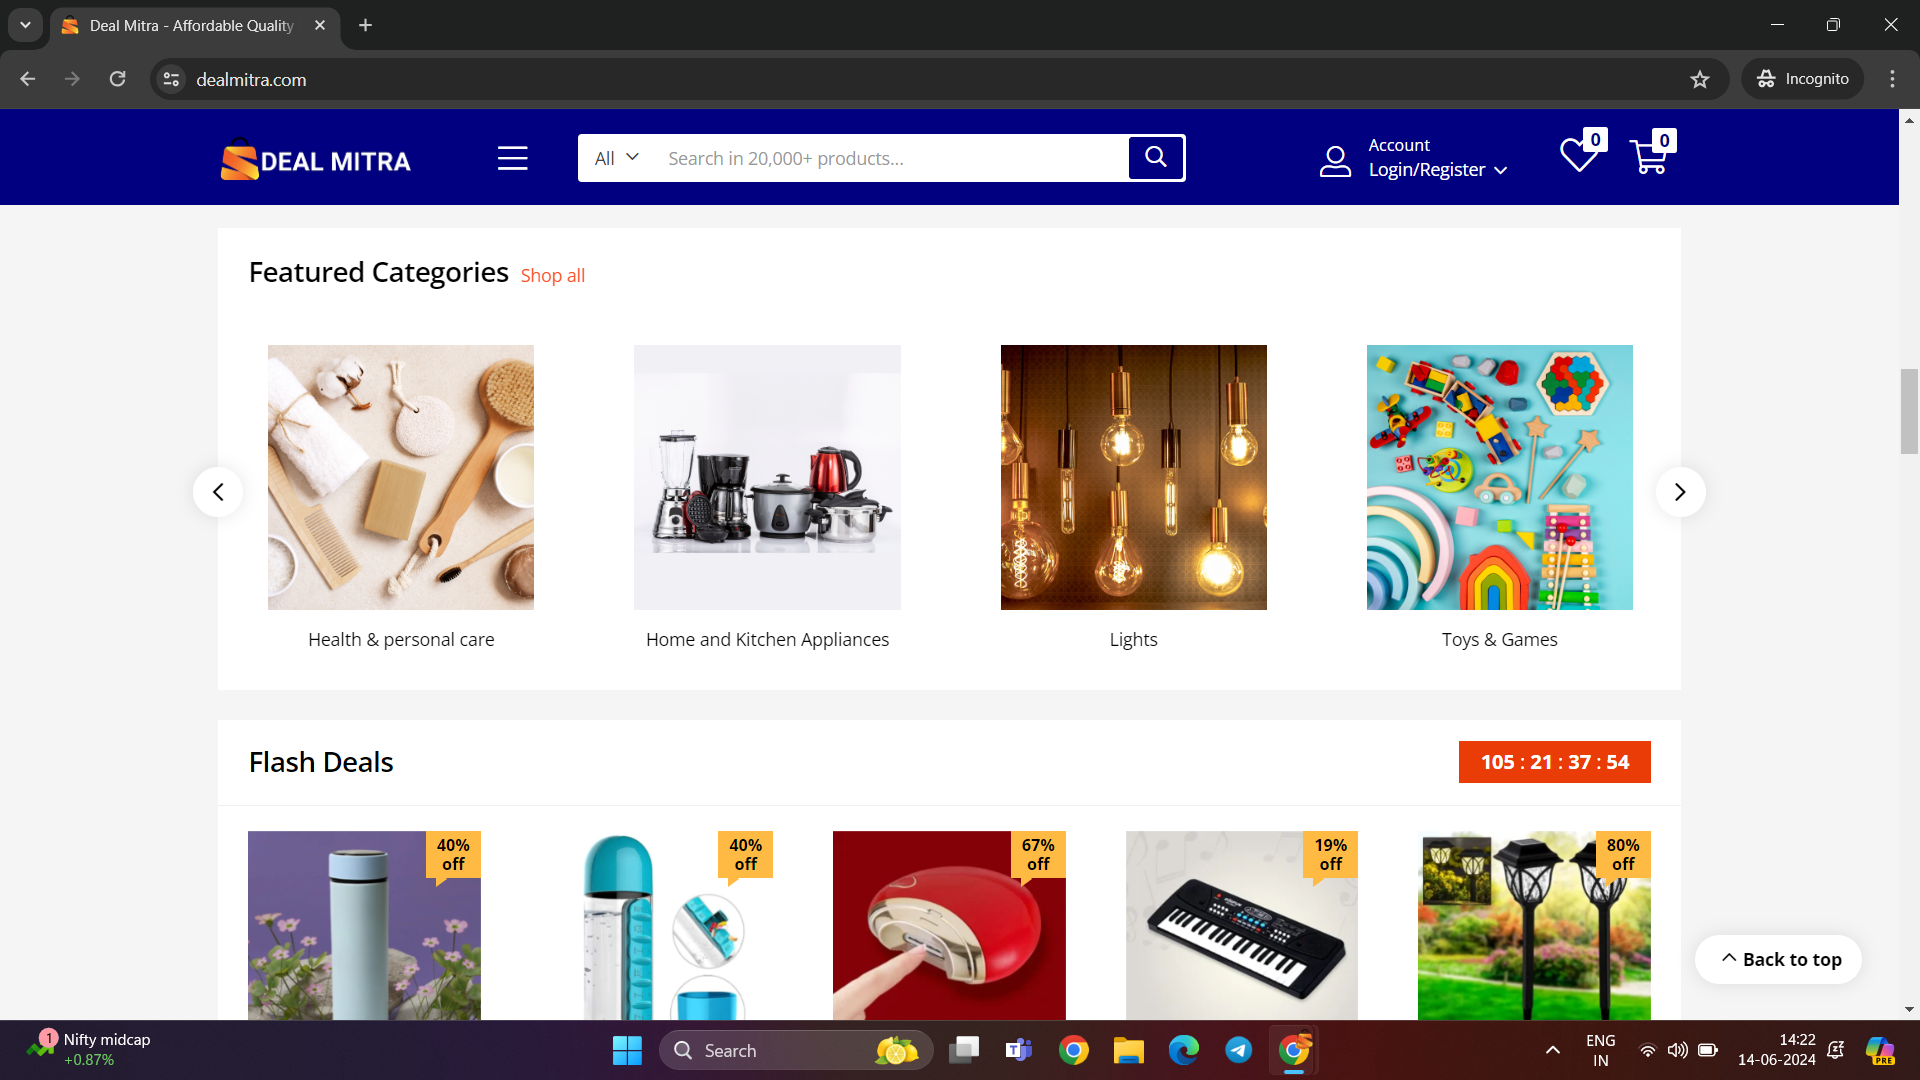Show next featured categories
Image resolution: width=1920 pixels, height=1080 pixels.
(1680, 492)
